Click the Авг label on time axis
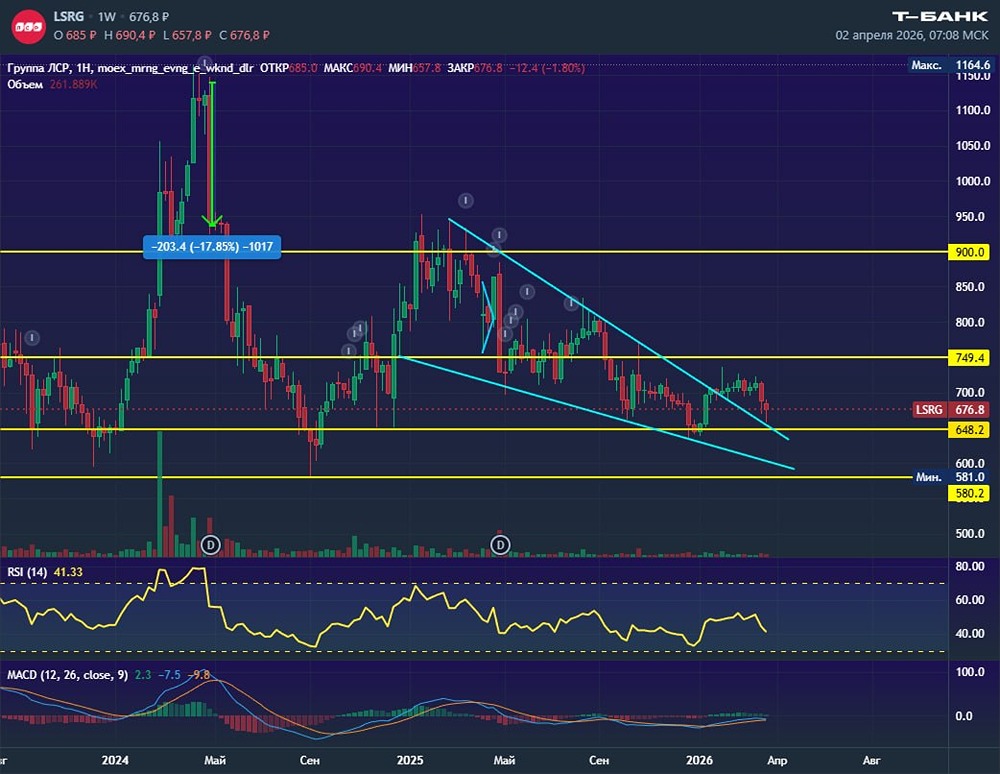Image resolution: width=1000 pixels, height=774 pixels. pyautogui.click(x=871, y=760)
